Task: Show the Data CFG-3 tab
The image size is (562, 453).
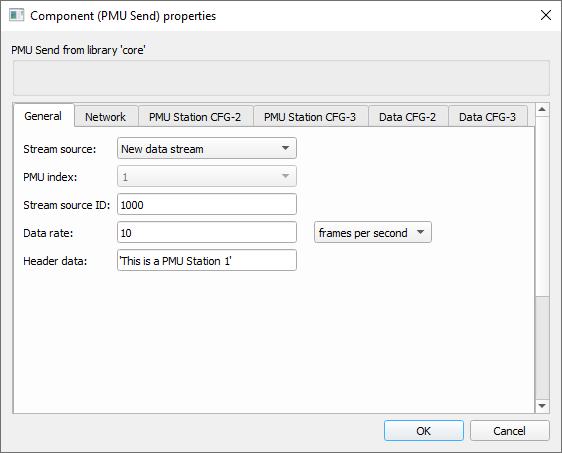Action: (x=488, y=117)
